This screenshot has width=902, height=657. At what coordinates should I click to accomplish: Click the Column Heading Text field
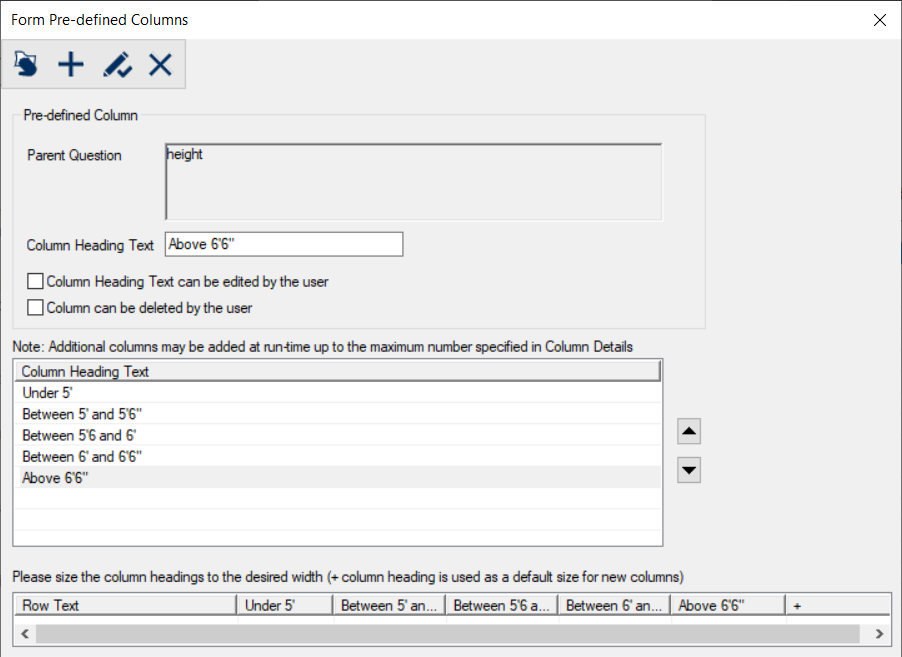point(284,244)
